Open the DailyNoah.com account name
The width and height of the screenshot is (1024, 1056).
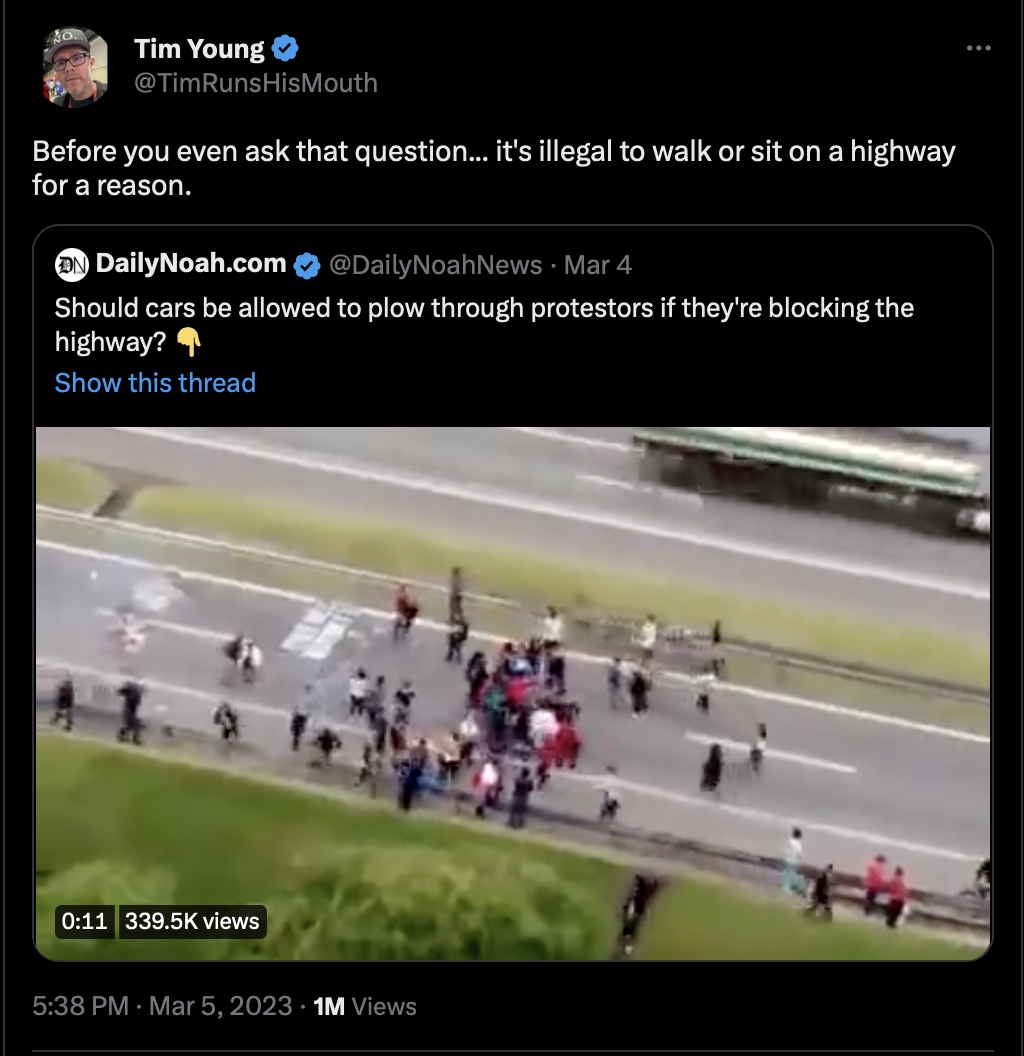point(191,263)
